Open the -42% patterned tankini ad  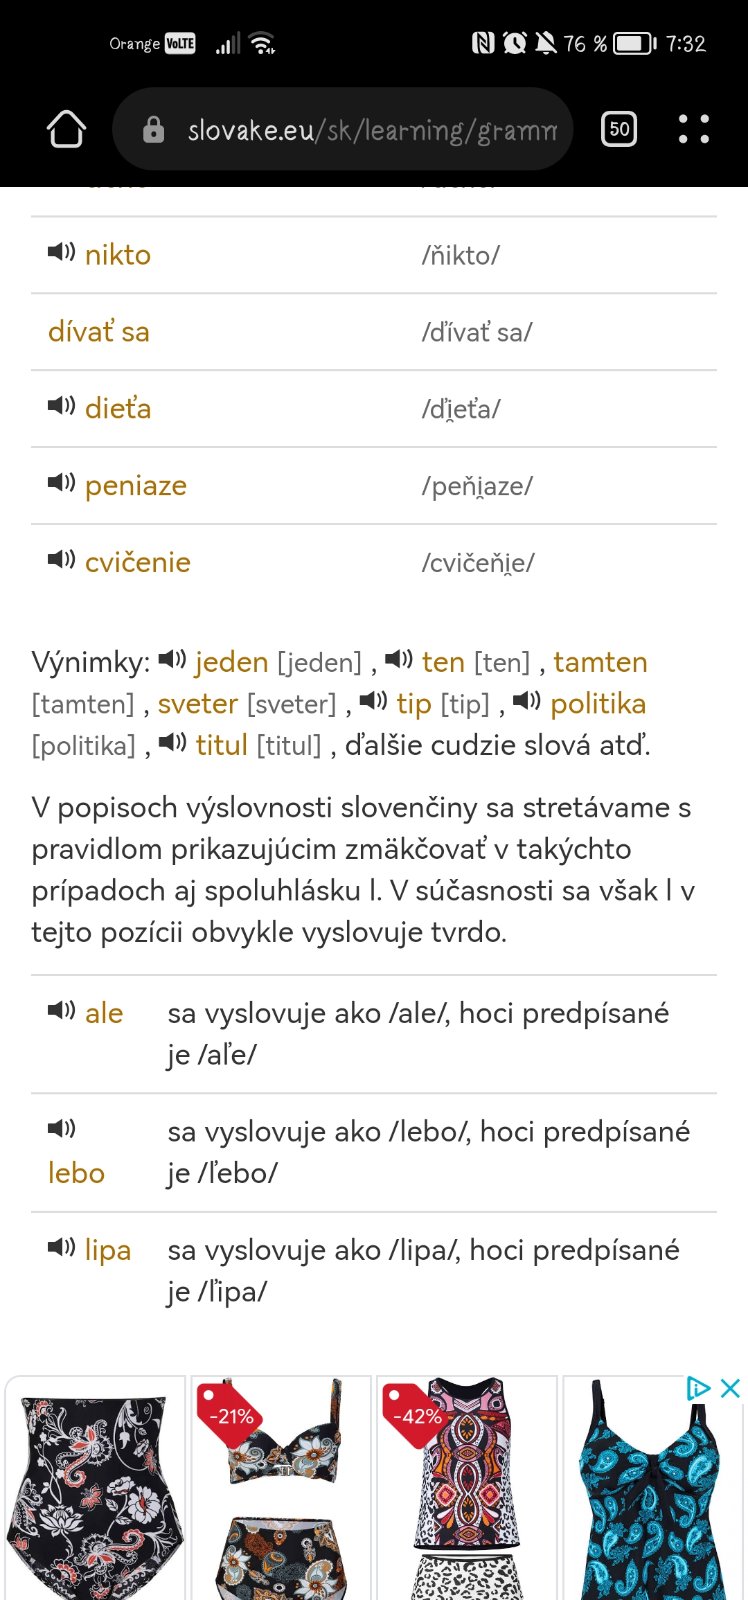pyautogui.click(x=466, y=1490)
